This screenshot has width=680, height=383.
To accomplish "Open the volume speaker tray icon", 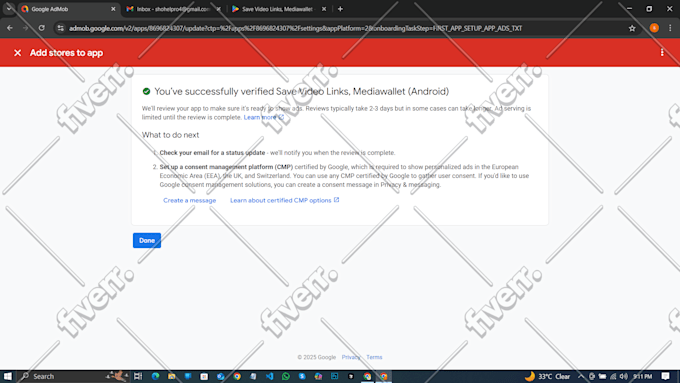I will coord(624,376).
